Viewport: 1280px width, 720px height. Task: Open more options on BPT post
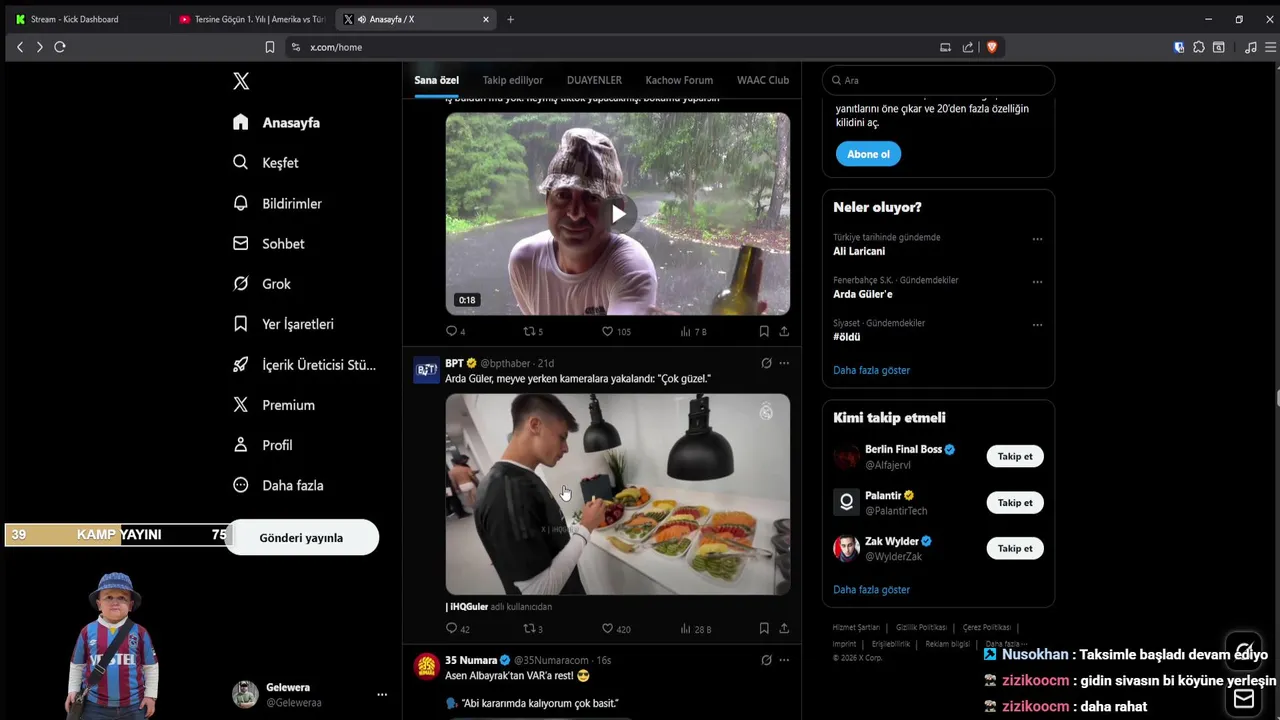(x=784, y=363)
